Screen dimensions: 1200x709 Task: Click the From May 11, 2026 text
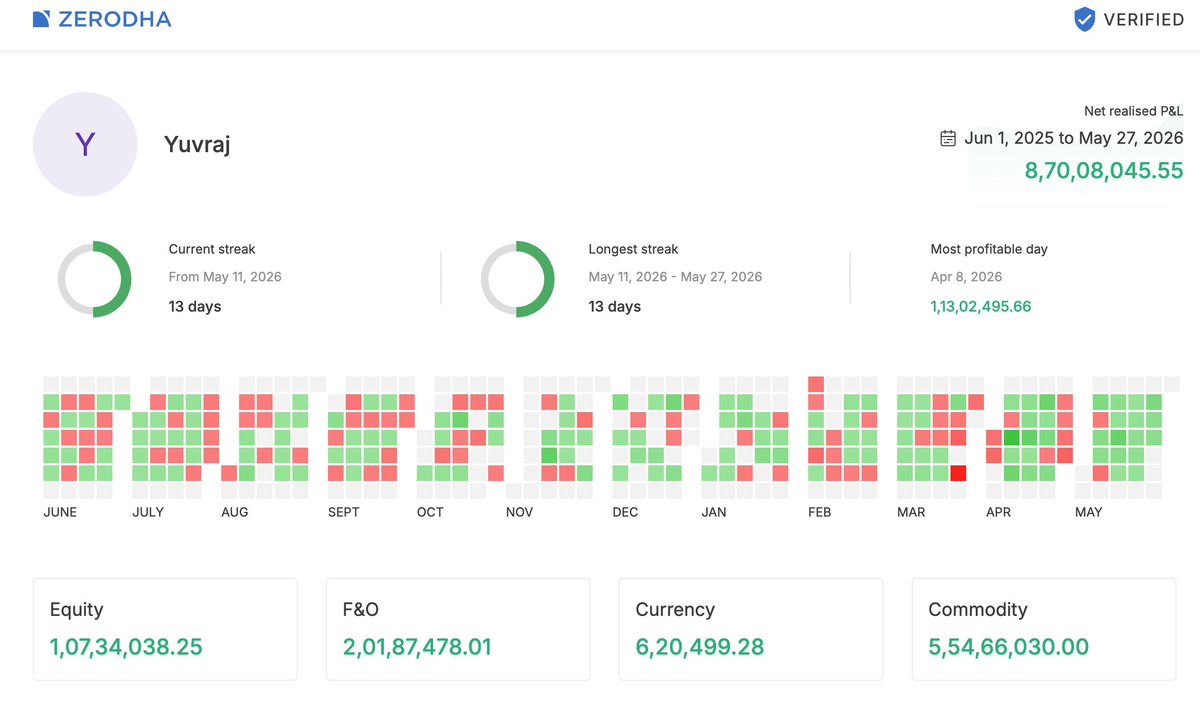pos(225,277)
